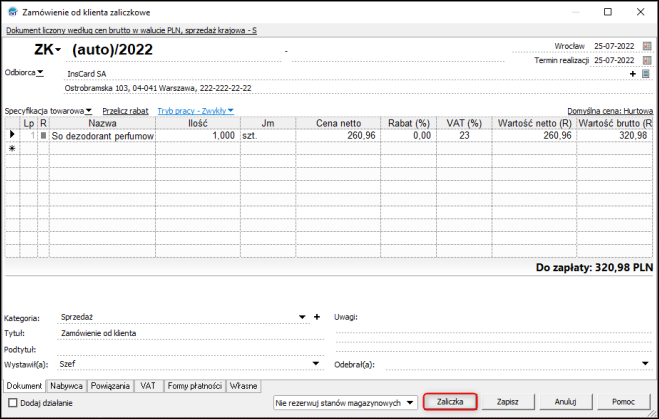Screen dimensions: 659x419
Task: Click Wartość netto (R) column header
Action: (534, 124)
